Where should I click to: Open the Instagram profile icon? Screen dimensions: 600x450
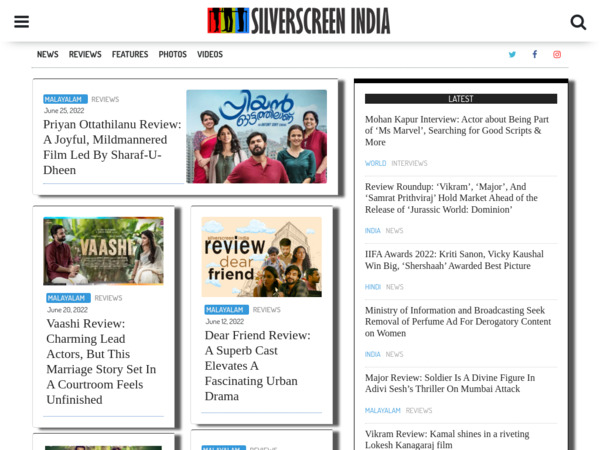click(557, 54)
